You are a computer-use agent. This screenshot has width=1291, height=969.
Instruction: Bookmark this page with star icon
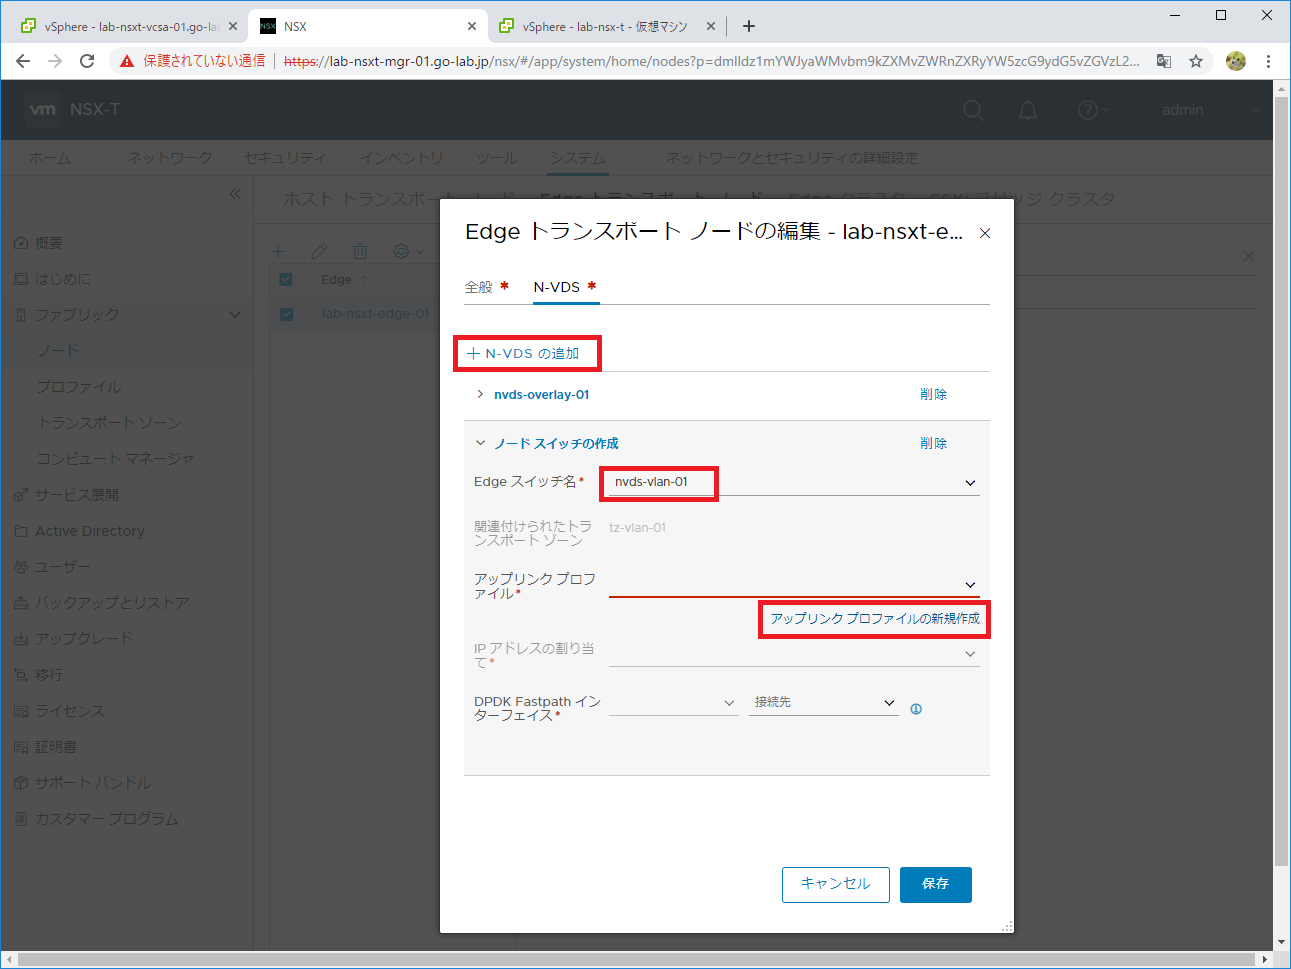coord(1196,61)
